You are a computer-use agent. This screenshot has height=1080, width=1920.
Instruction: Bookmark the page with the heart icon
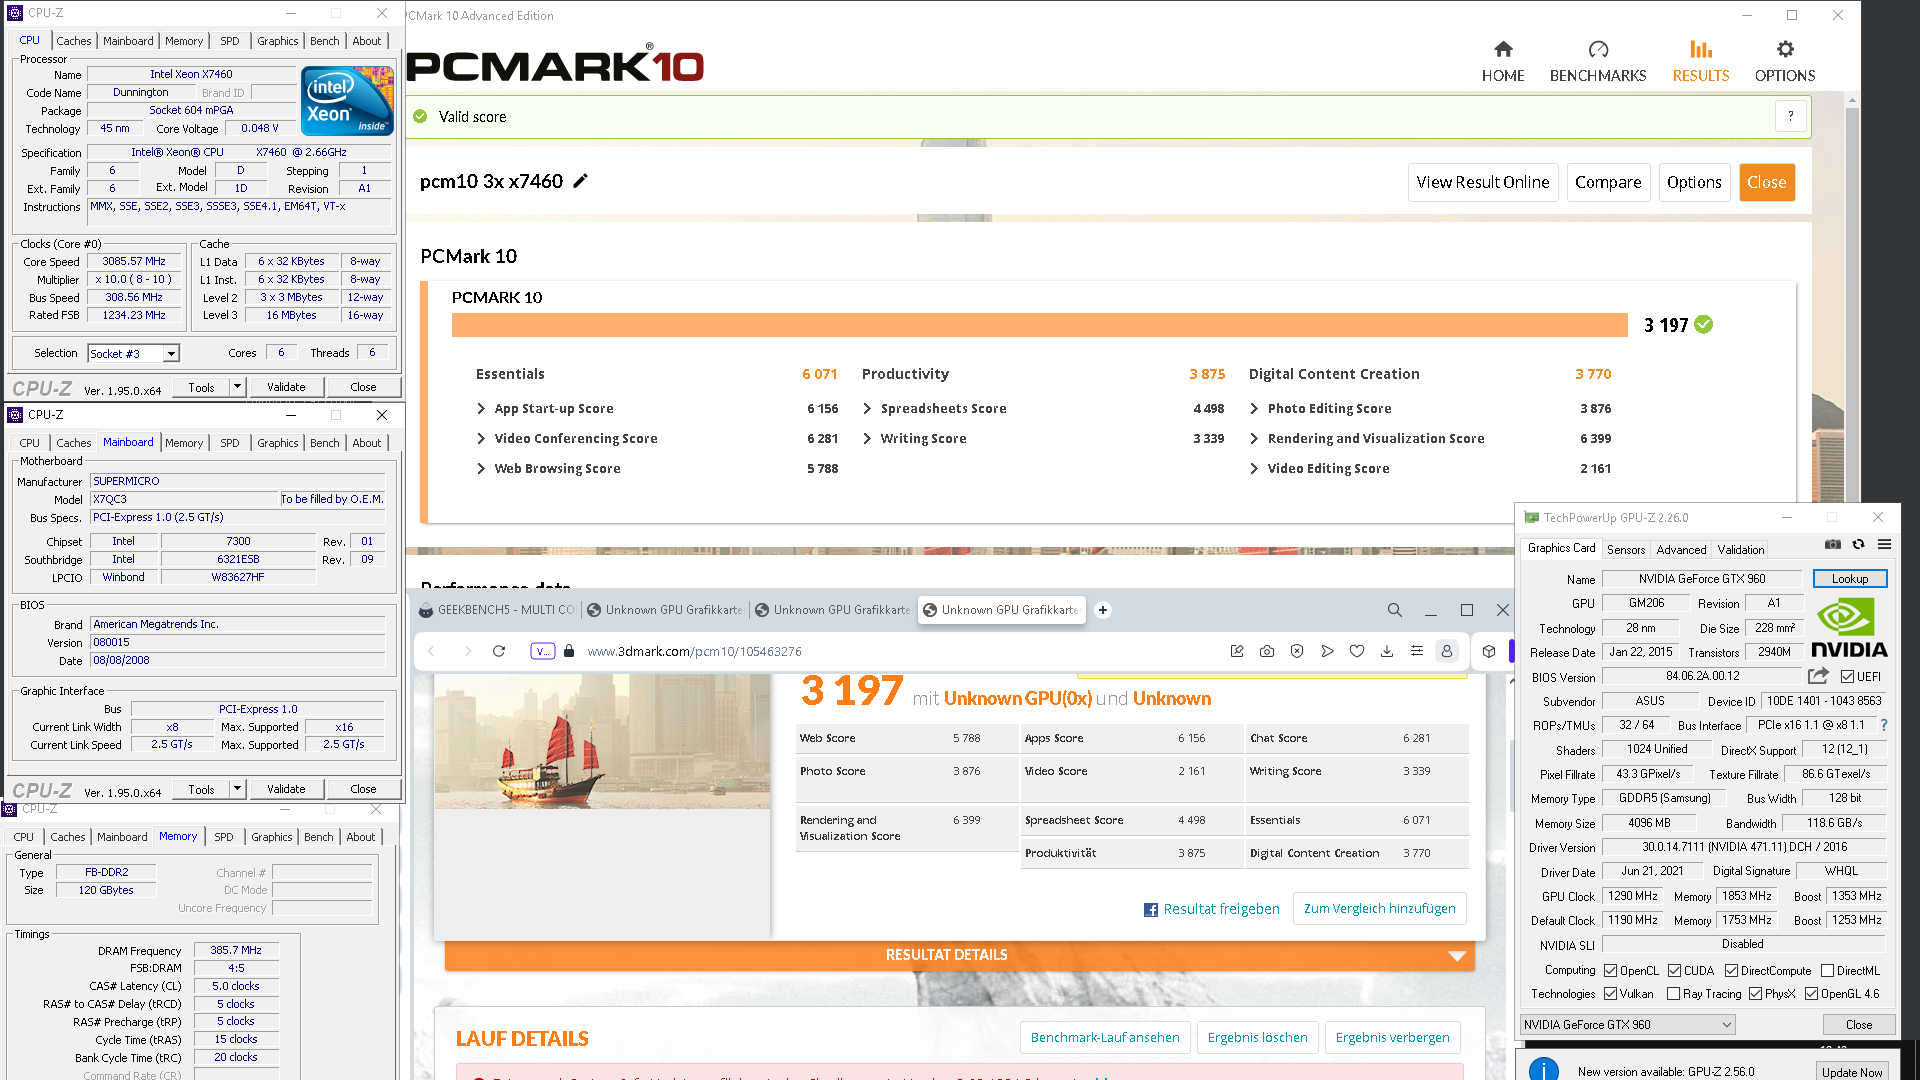tap(1357, 651)
